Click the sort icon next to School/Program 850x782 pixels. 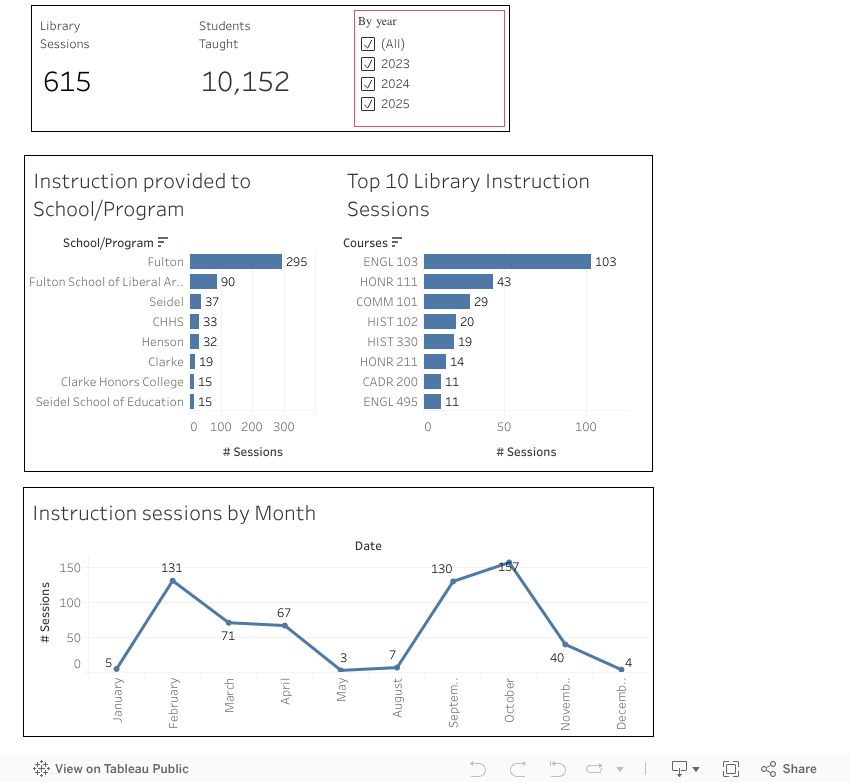(x=163, y=242)
